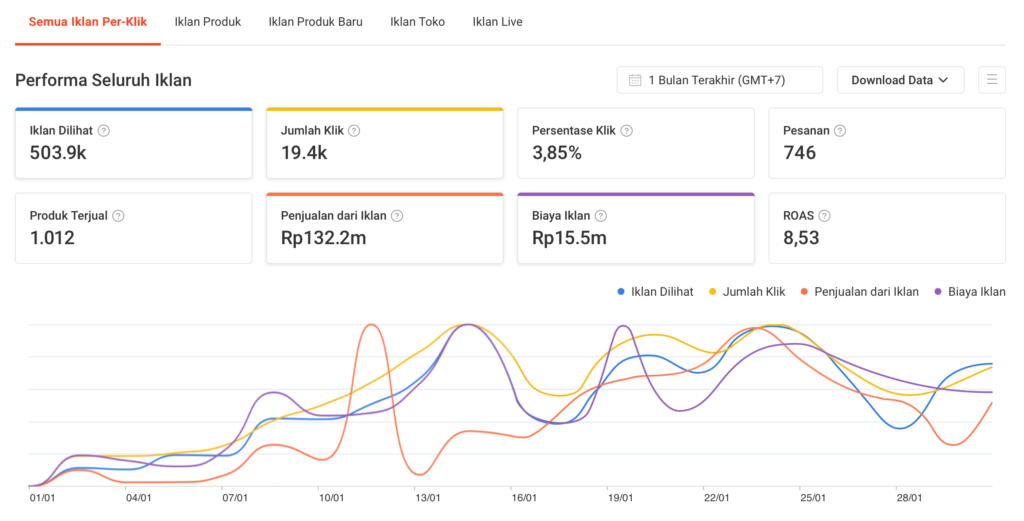This screenshot has height=521, width=1024.
Task: Select the Iklan Produk Baru tab
Action: [316, 21]
